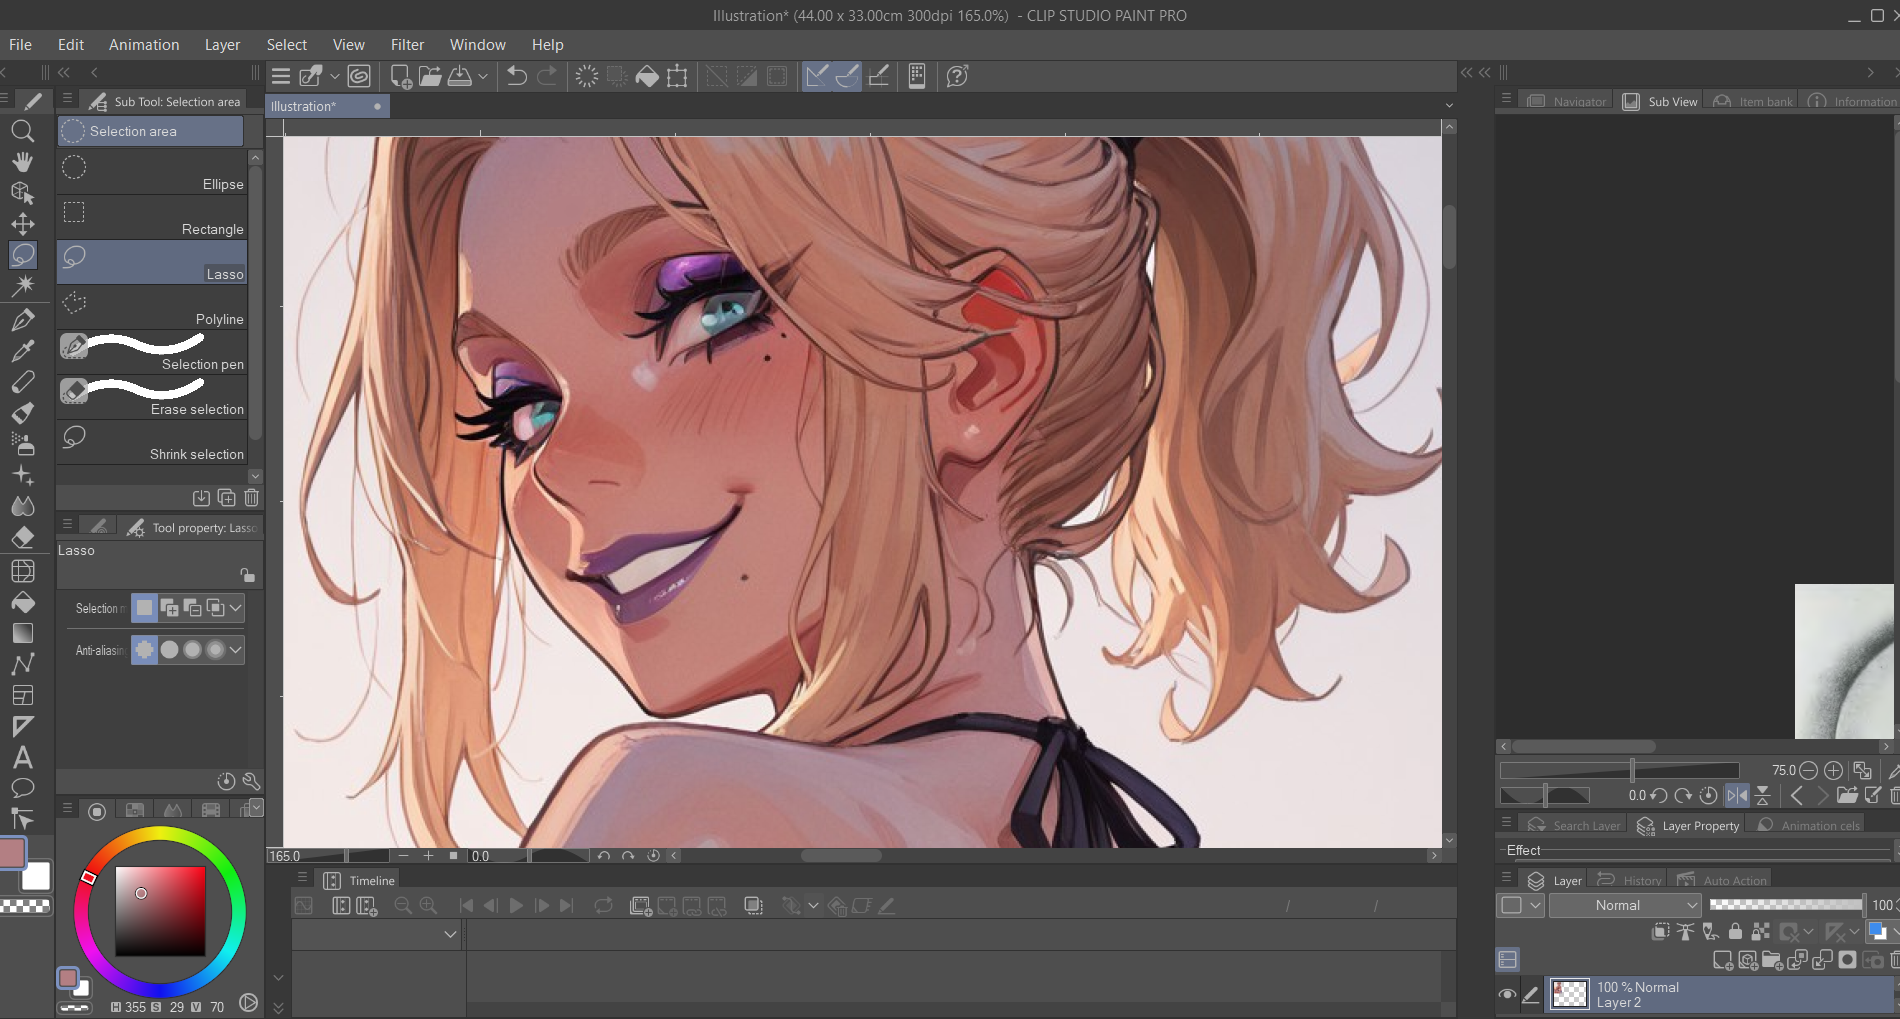This screenshot has width=1900, height=1019.
Task: Open CLIP STUDIO launcher icon
Action: (x=359, y=76)
